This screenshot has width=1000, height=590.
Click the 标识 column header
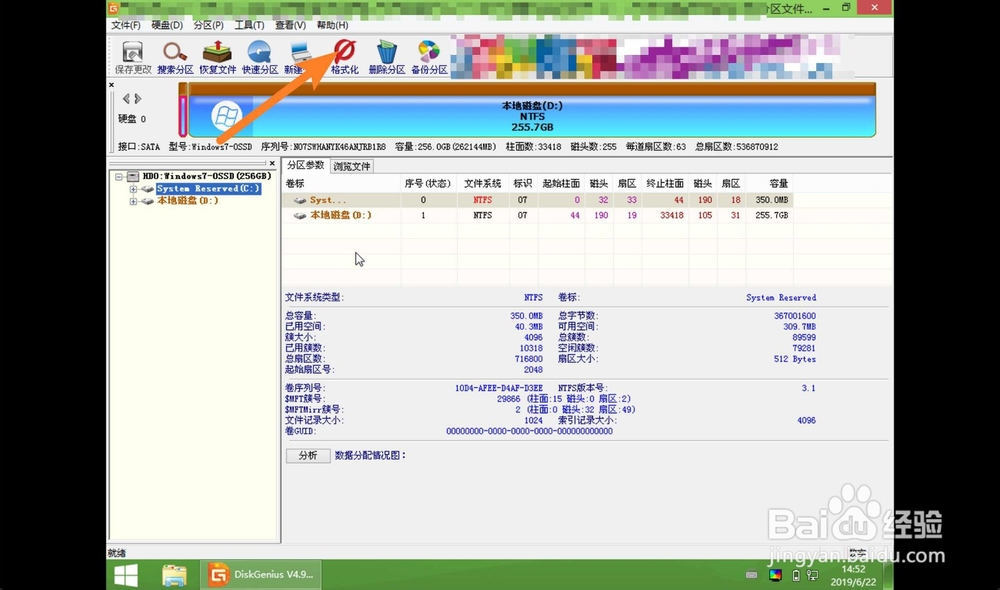[523, 184]
